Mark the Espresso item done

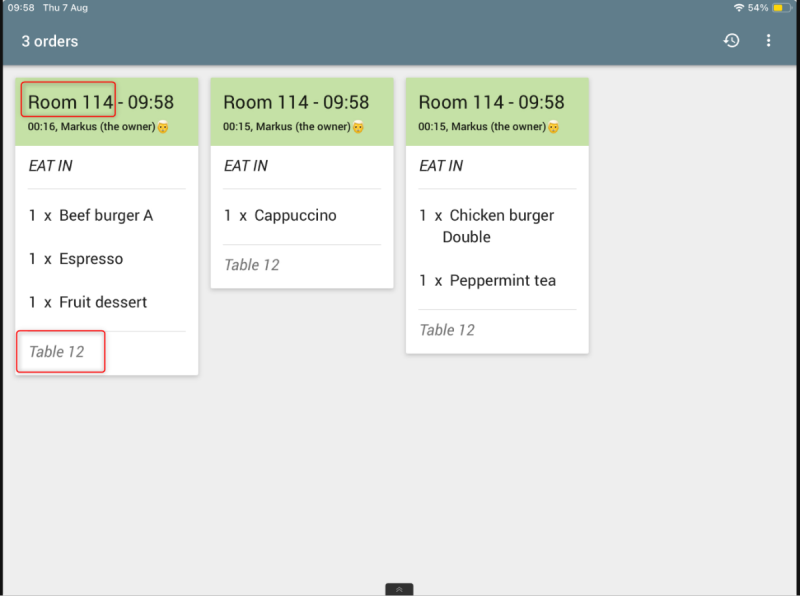77,259
